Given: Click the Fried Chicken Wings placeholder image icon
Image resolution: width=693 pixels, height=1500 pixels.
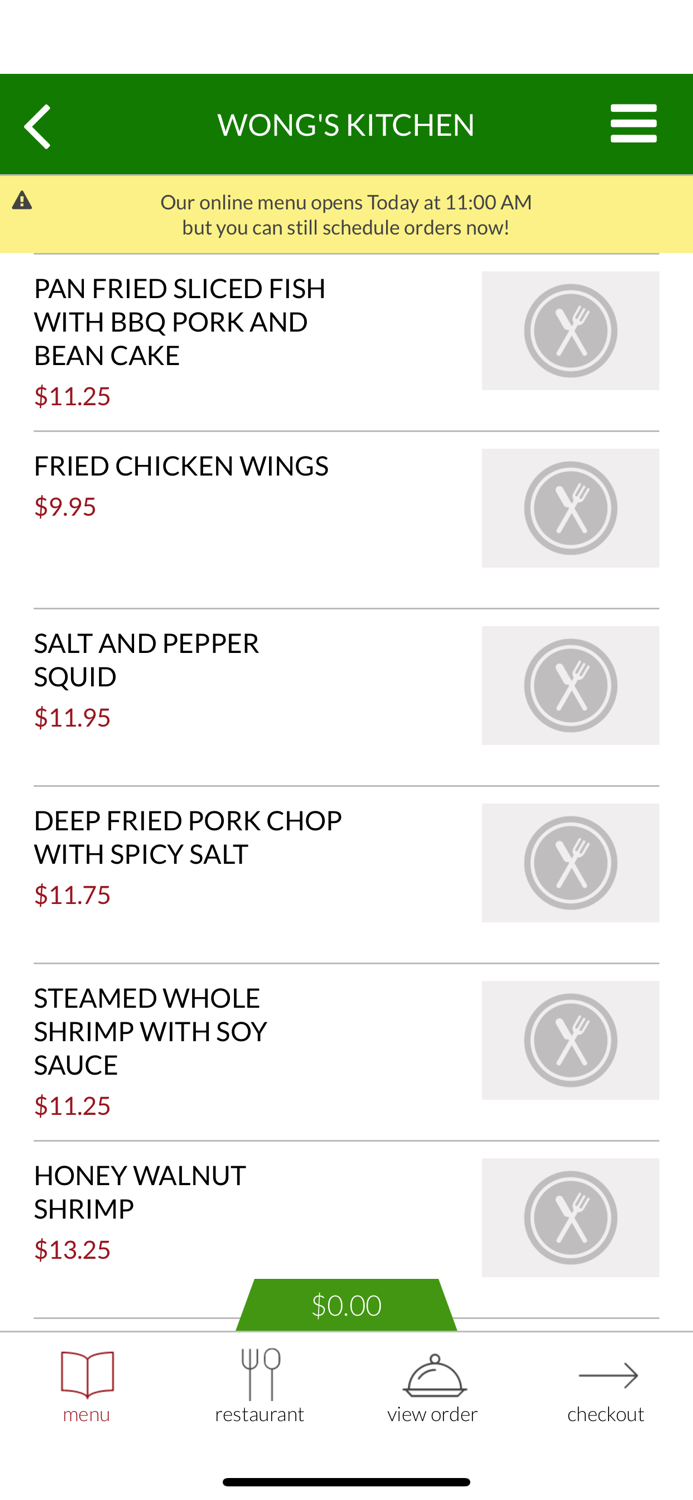Looking at the screenshot, I should [x=570, y=507].
